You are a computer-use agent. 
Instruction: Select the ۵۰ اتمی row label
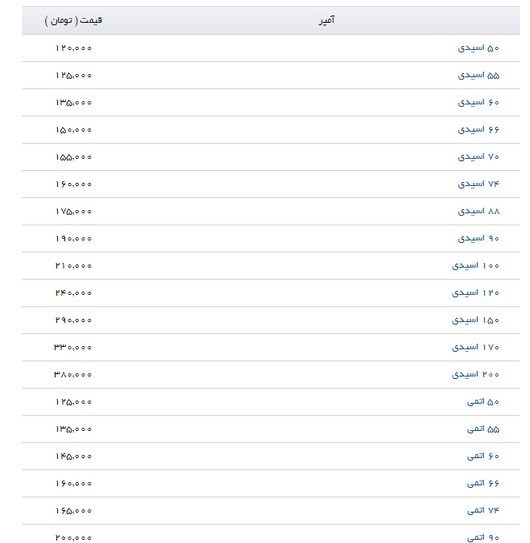click(483, 402)
